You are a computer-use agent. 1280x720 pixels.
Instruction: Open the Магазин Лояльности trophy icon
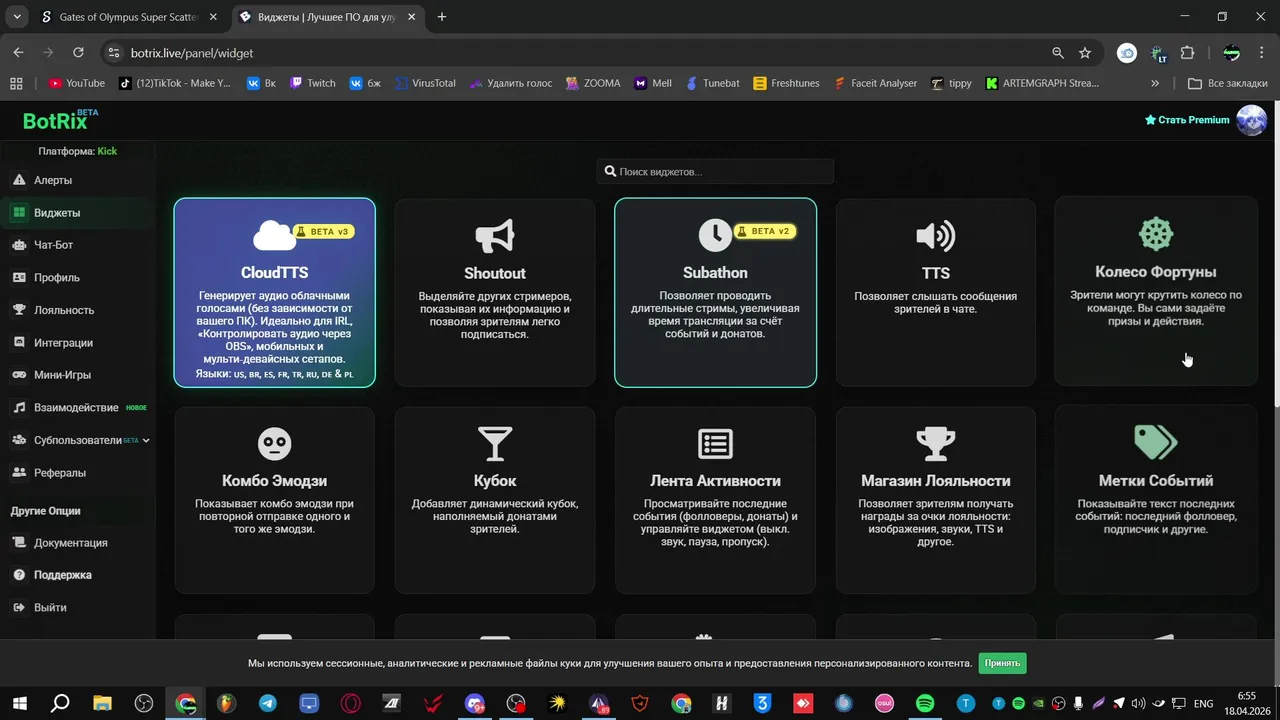pos(936,444)
